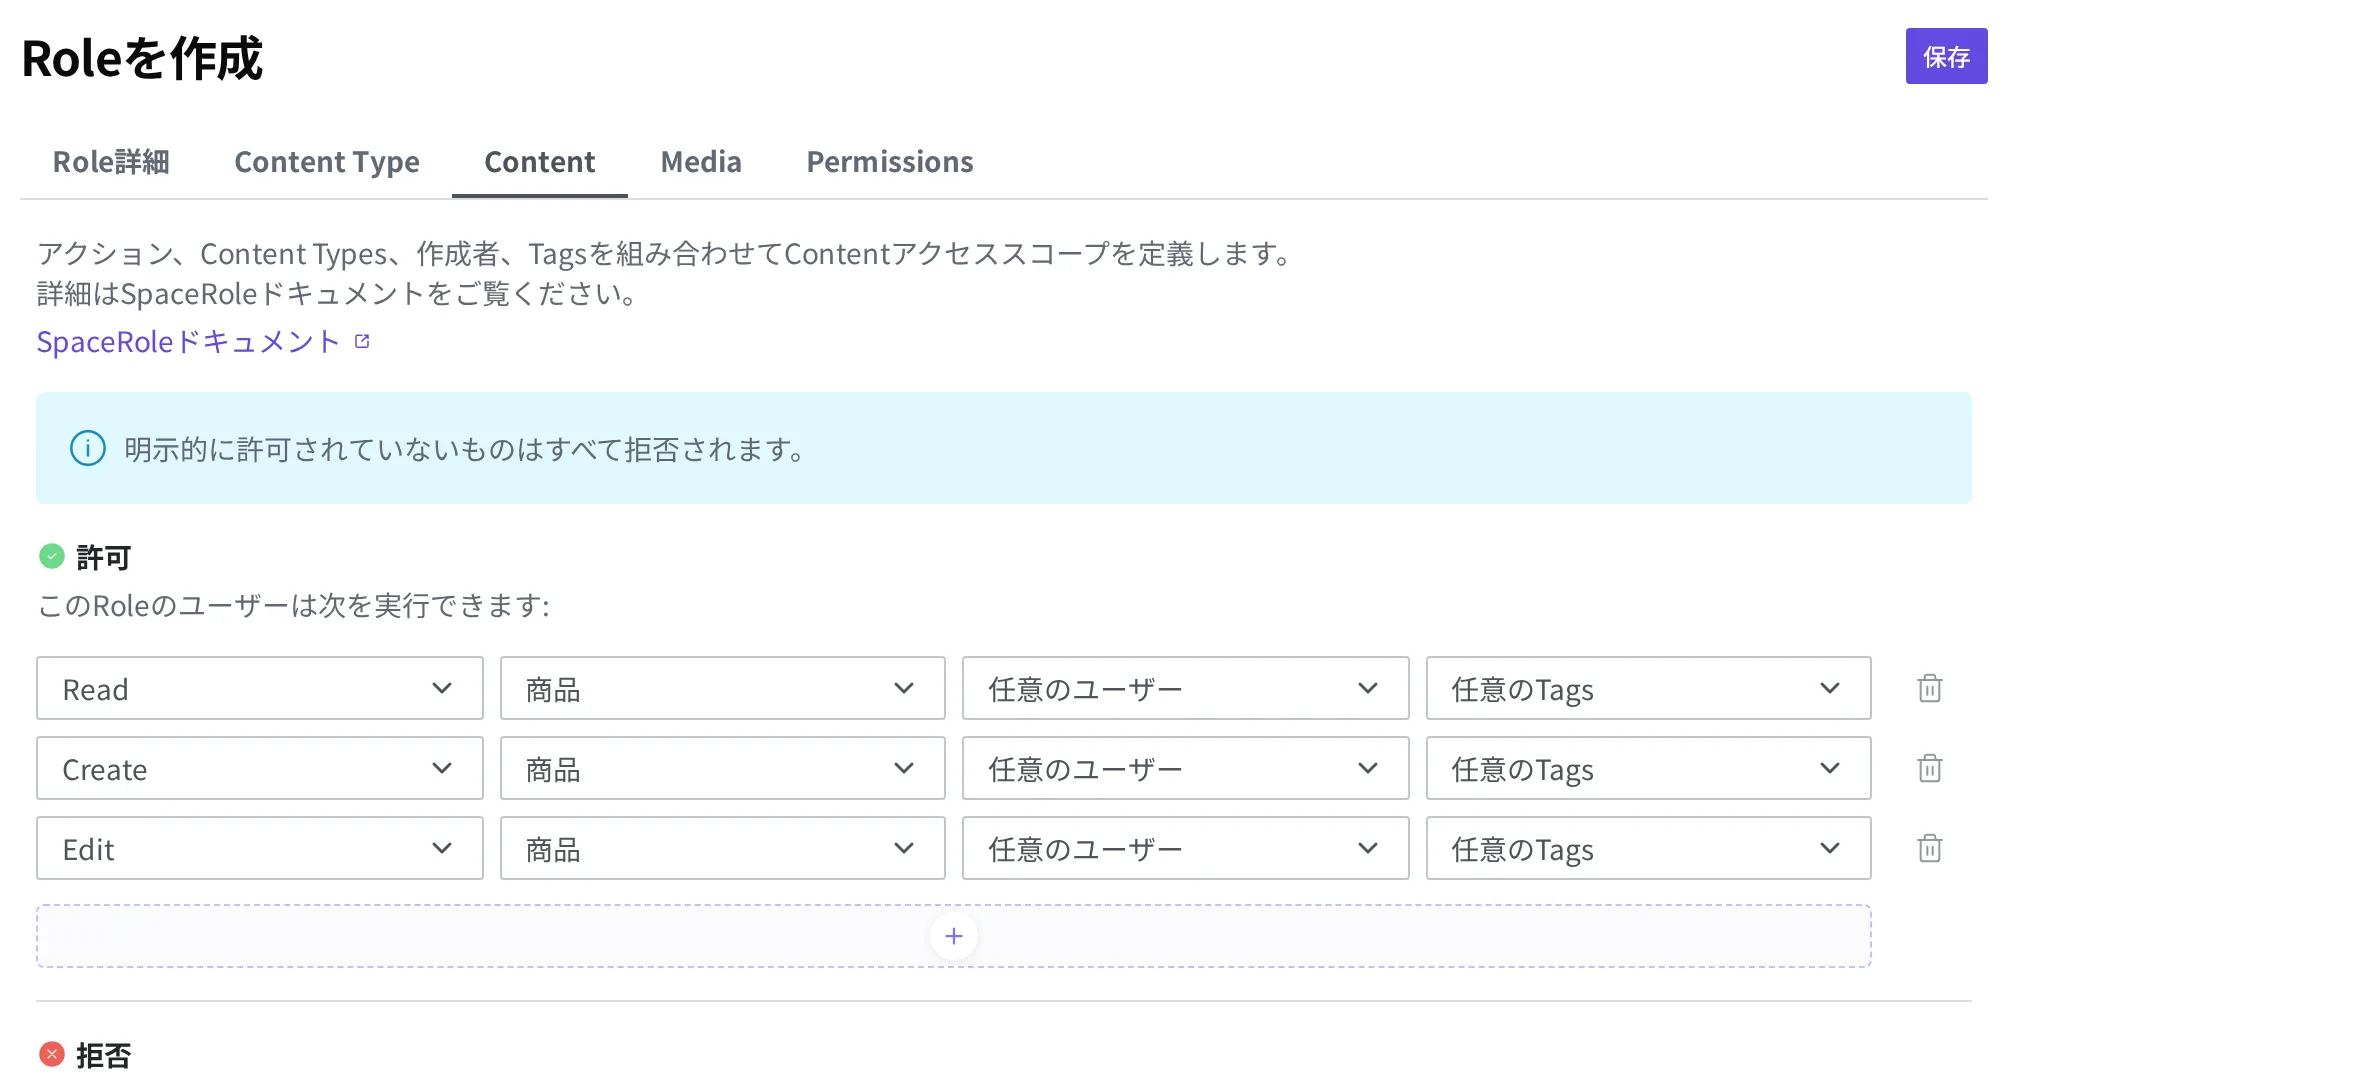Switch to the Content Type tab

[x=327, y=162]
